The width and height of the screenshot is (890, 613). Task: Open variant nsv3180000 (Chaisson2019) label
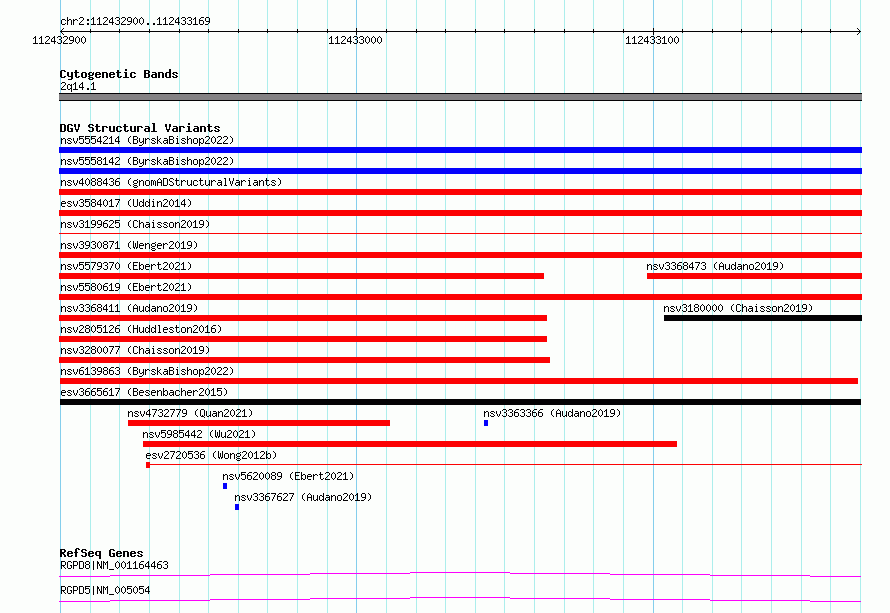click(x=738, y=308)
